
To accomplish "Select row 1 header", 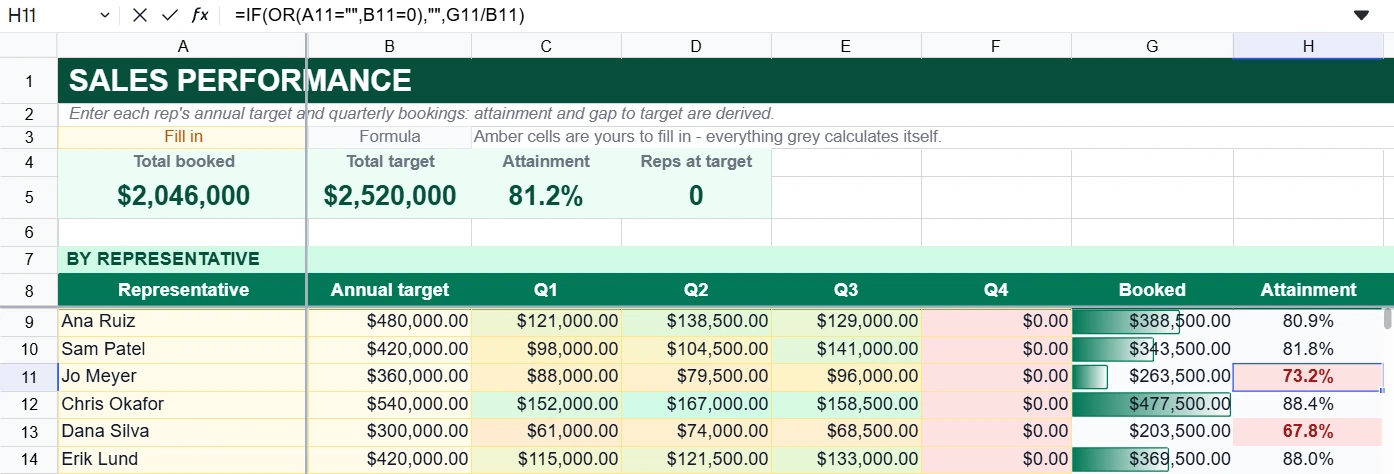I will tap(29, 81).
